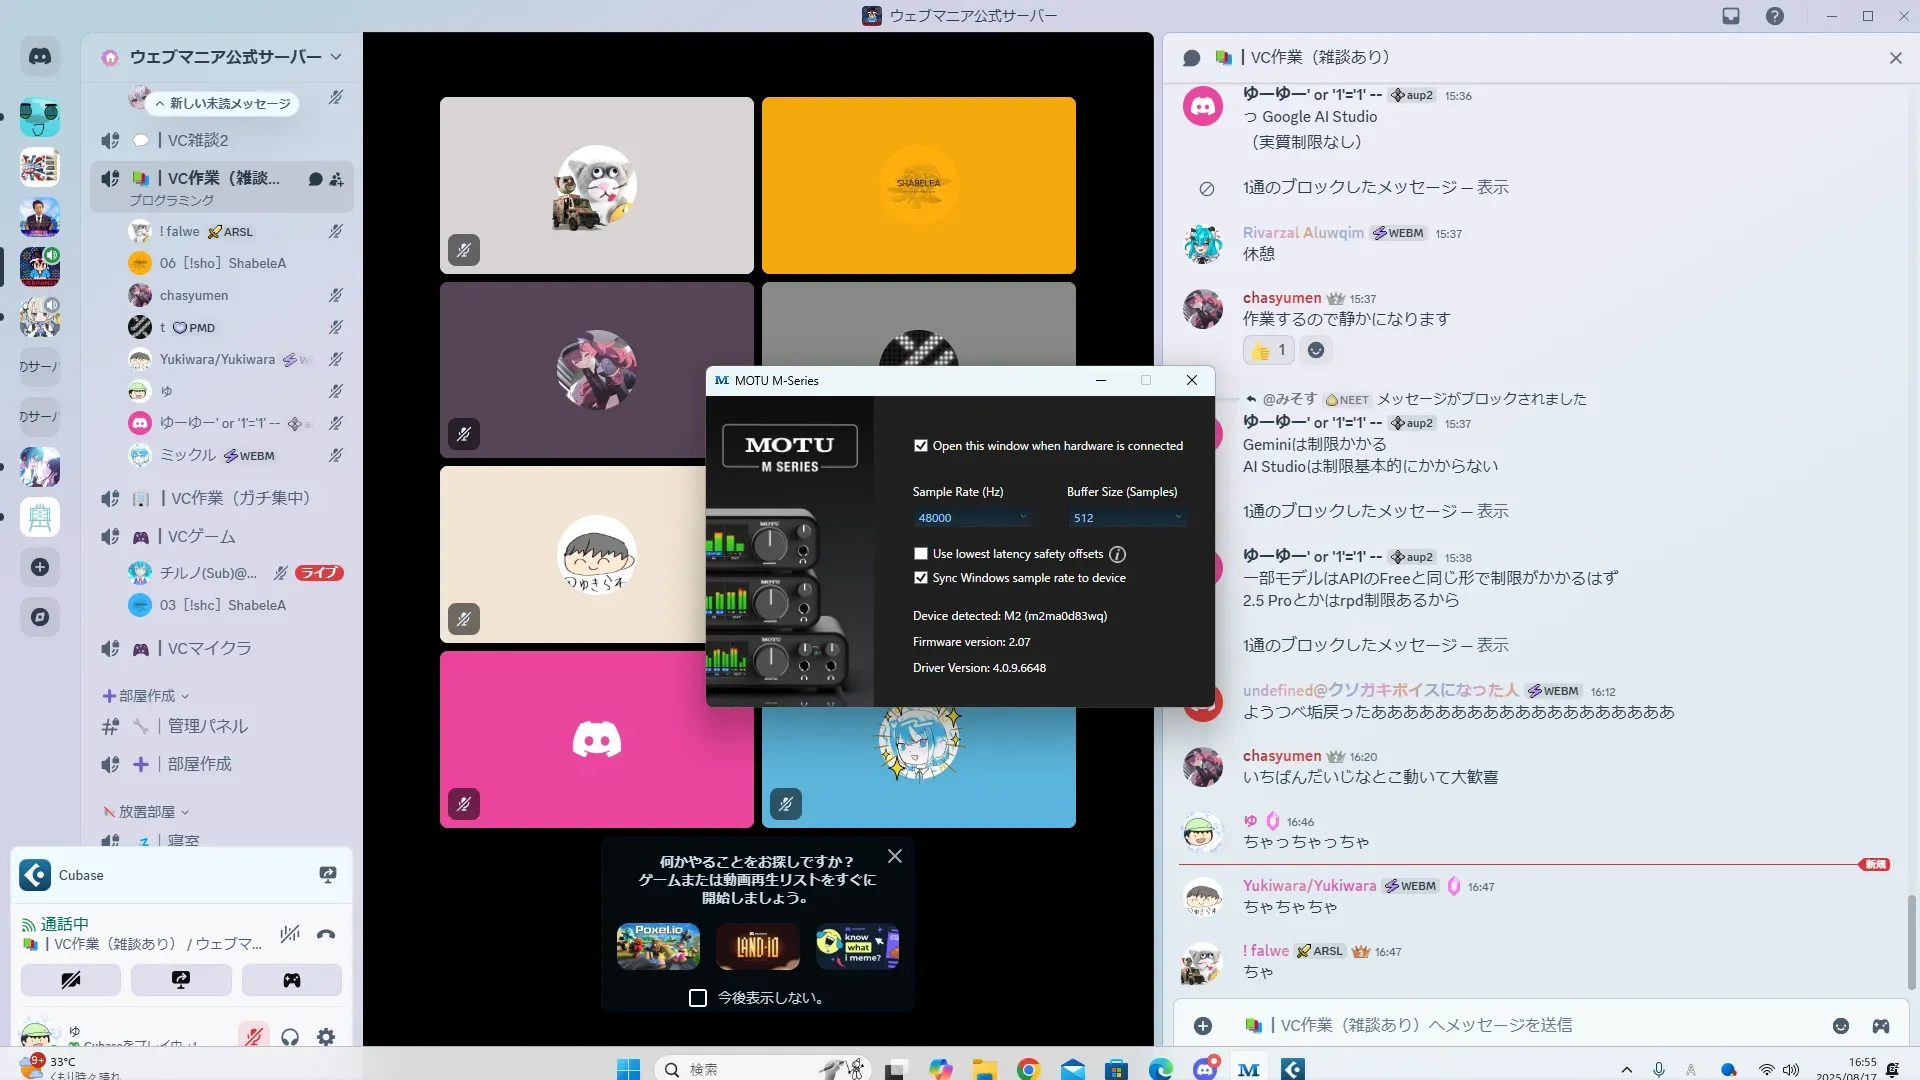Show the first blocked message link

coord(1492,187)
